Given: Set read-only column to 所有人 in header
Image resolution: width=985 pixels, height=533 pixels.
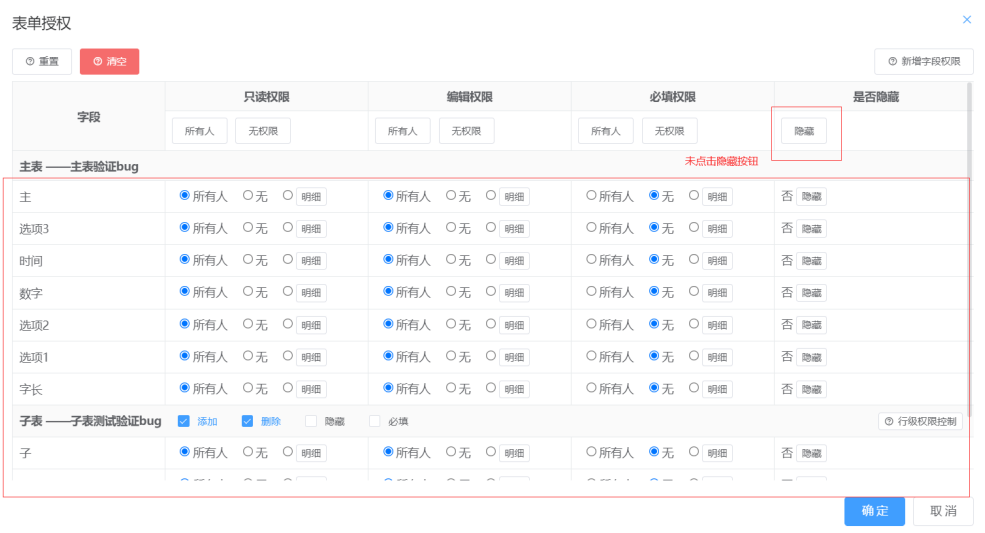Looking at the screenshot, I should click(x=200, y=131).
